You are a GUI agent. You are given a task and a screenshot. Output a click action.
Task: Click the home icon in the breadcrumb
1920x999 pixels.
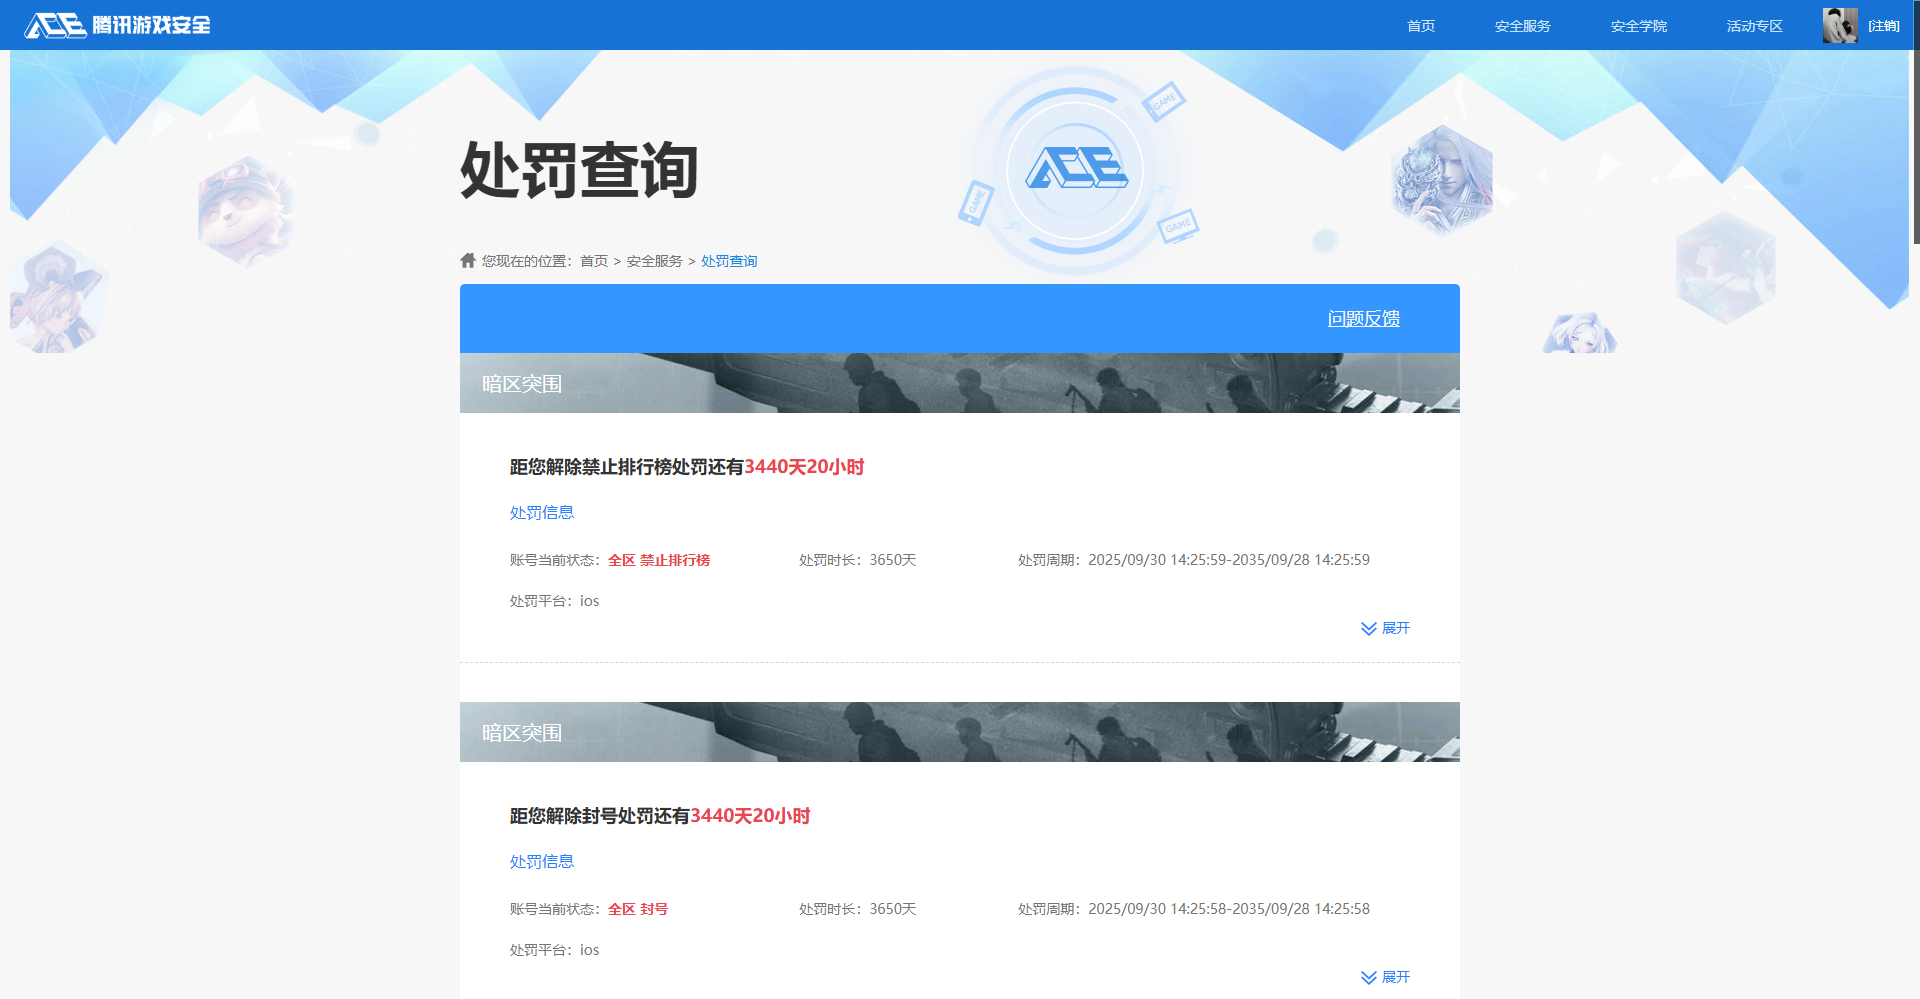pyautogui.click(x=468, y=260)
